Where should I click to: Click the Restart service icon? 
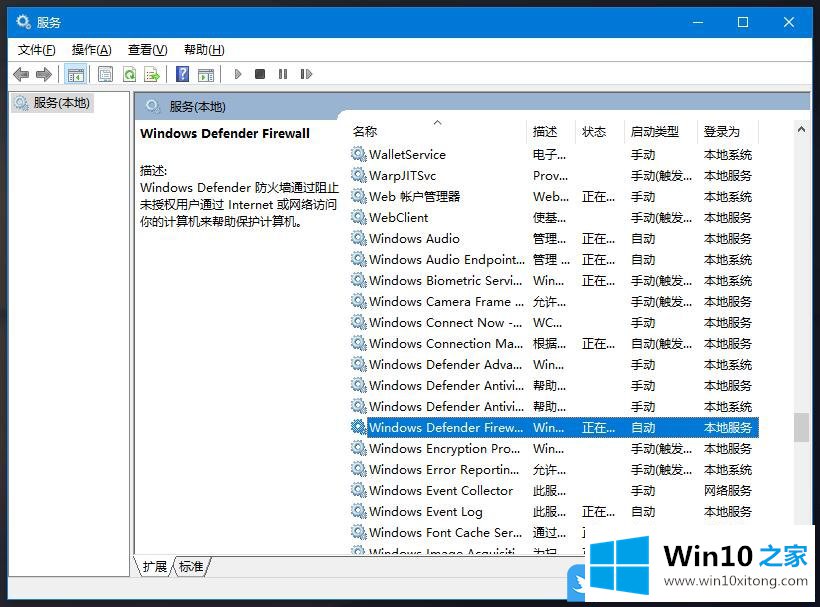point(306,74)
